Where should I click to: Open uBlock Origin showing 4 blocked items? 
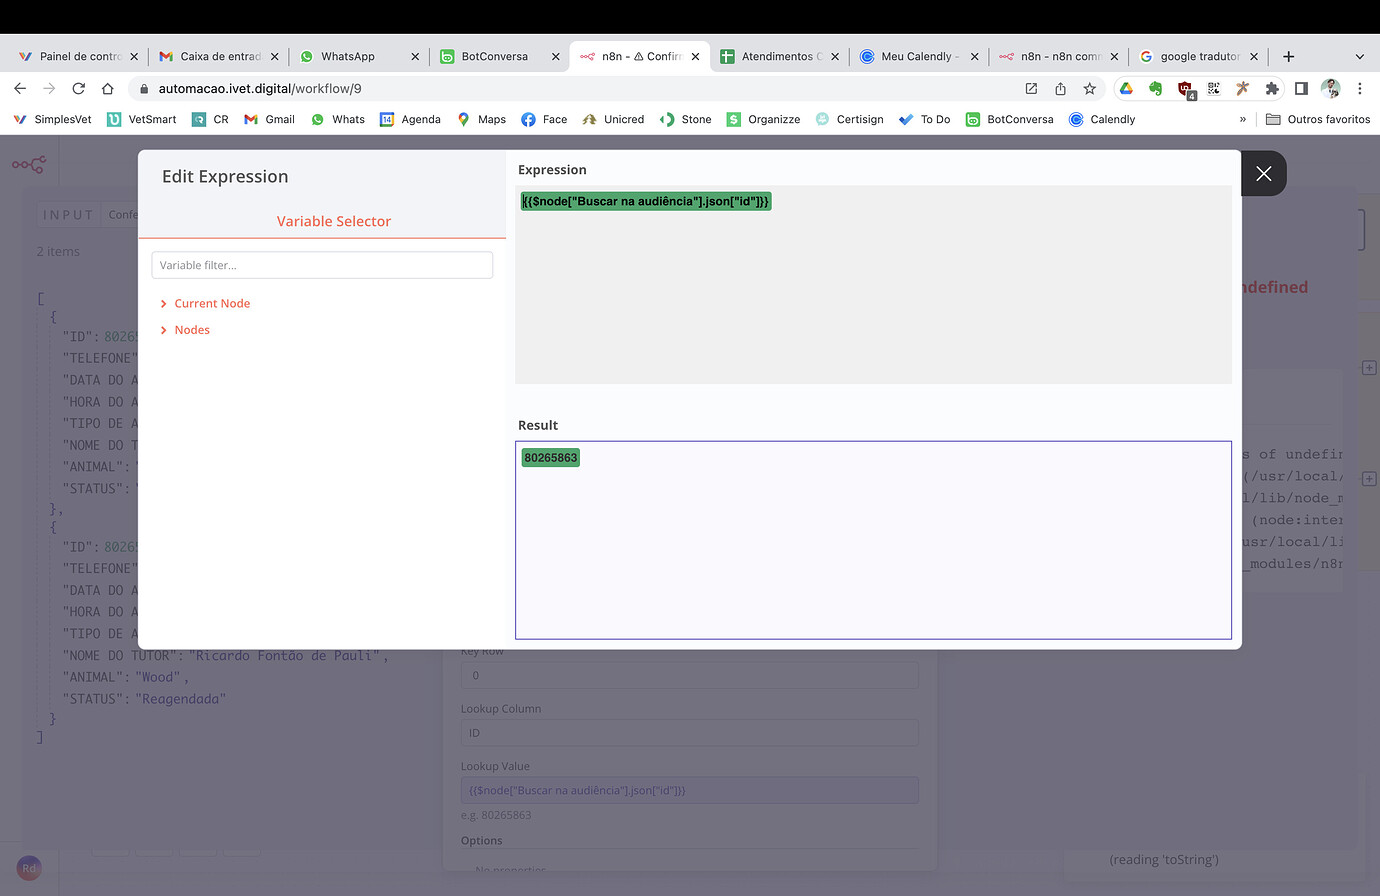point(1186,88)
